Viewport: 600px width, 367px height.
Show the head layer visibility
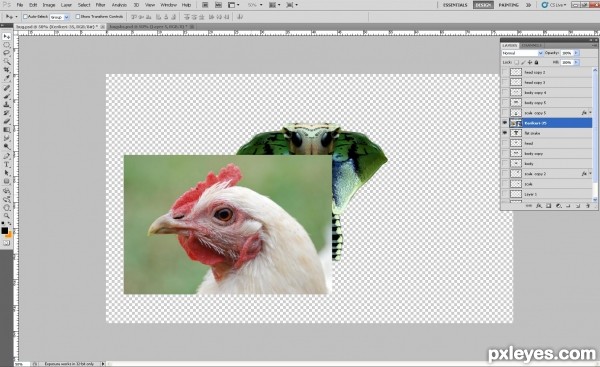point(505,143)
